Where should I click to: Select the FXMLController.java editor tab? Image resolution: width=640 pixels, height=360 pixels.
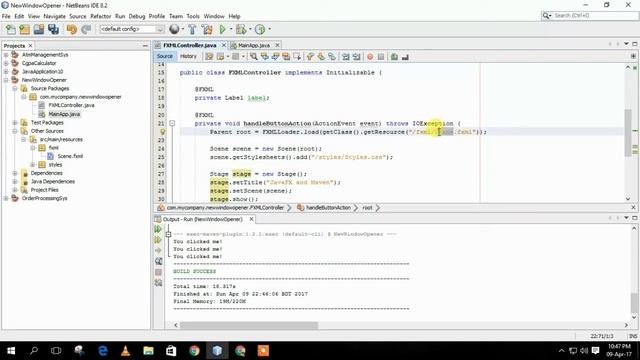[x=189, y=45]
